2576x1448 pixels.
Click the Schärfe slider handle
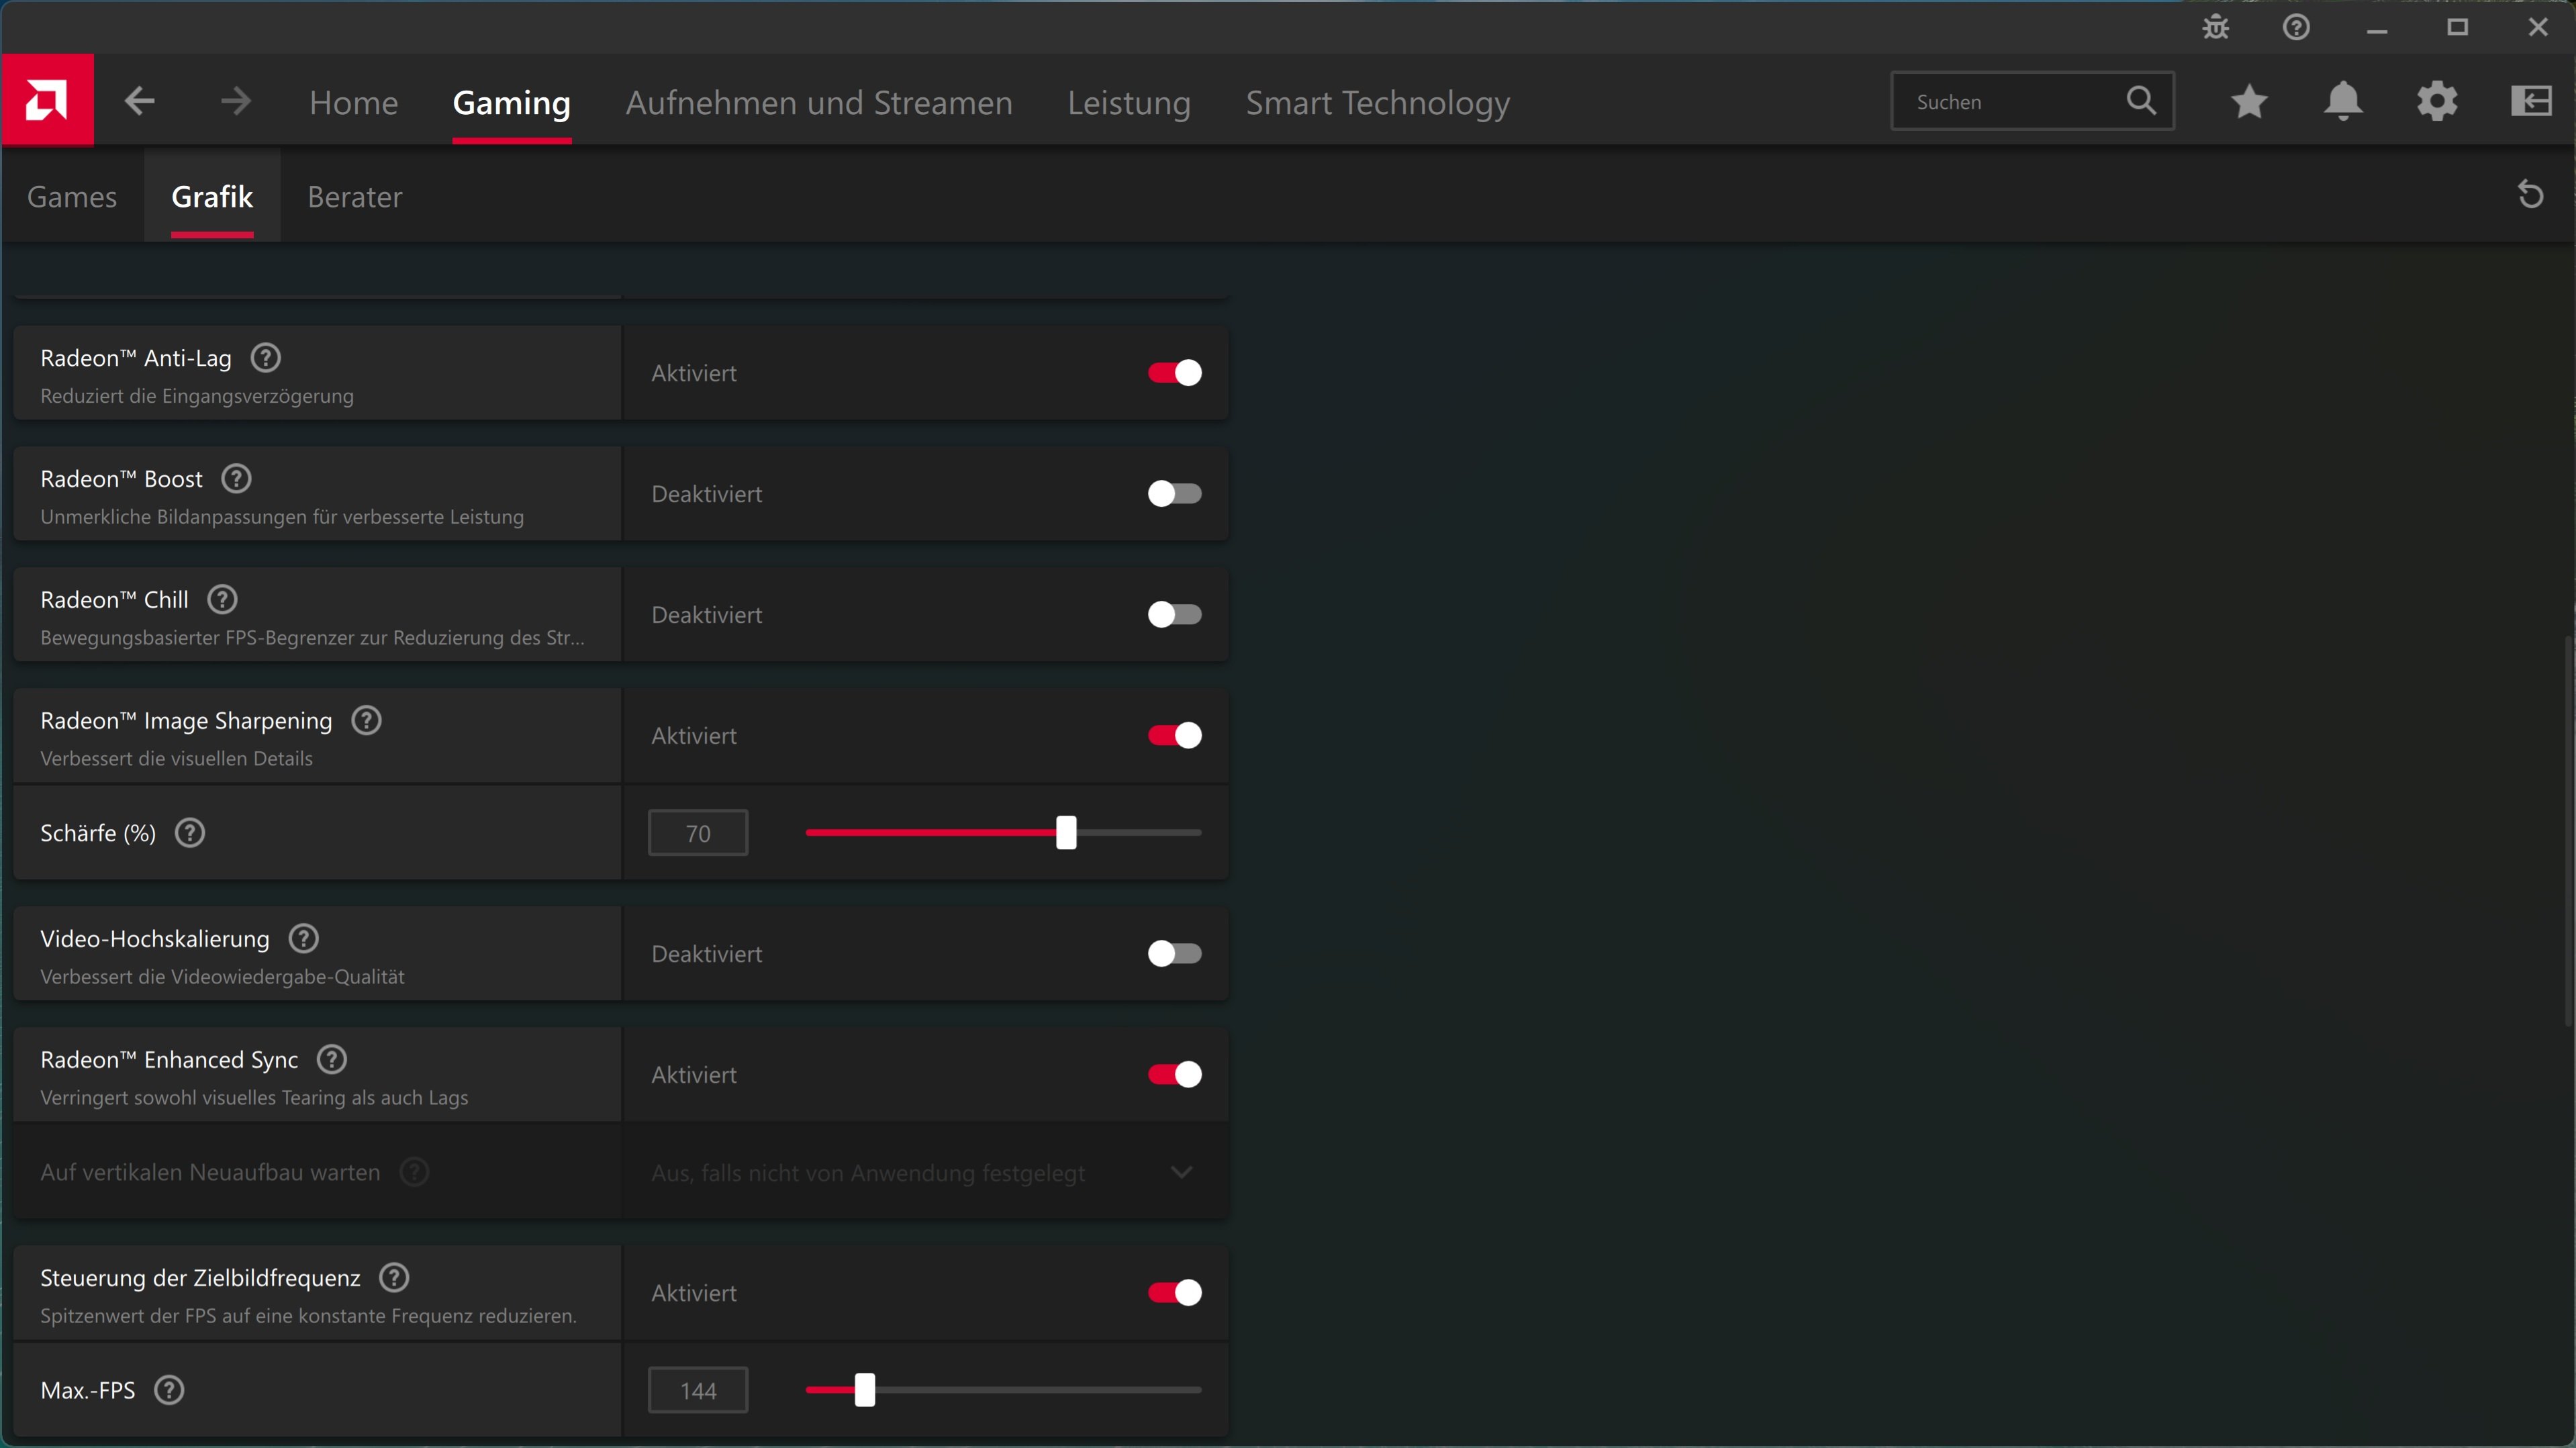click(x=1066, y=833)
